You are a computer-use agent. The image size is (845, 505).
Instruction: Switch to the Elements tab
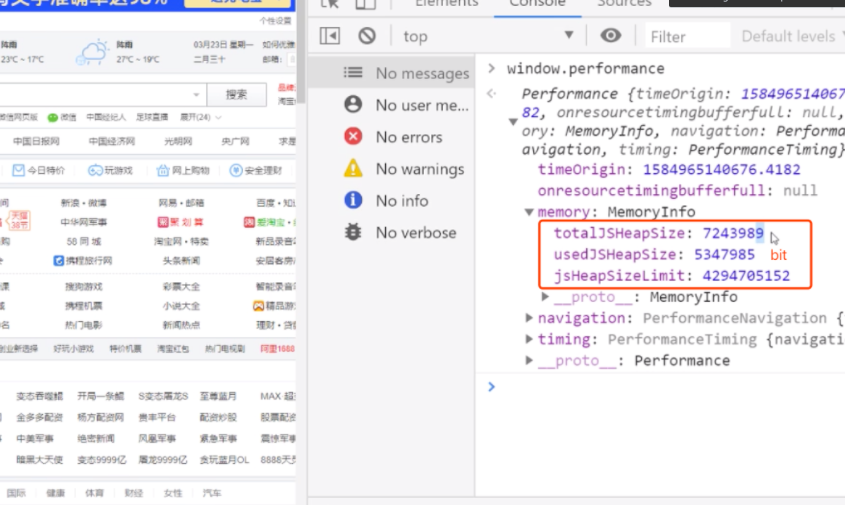[447, 4]
